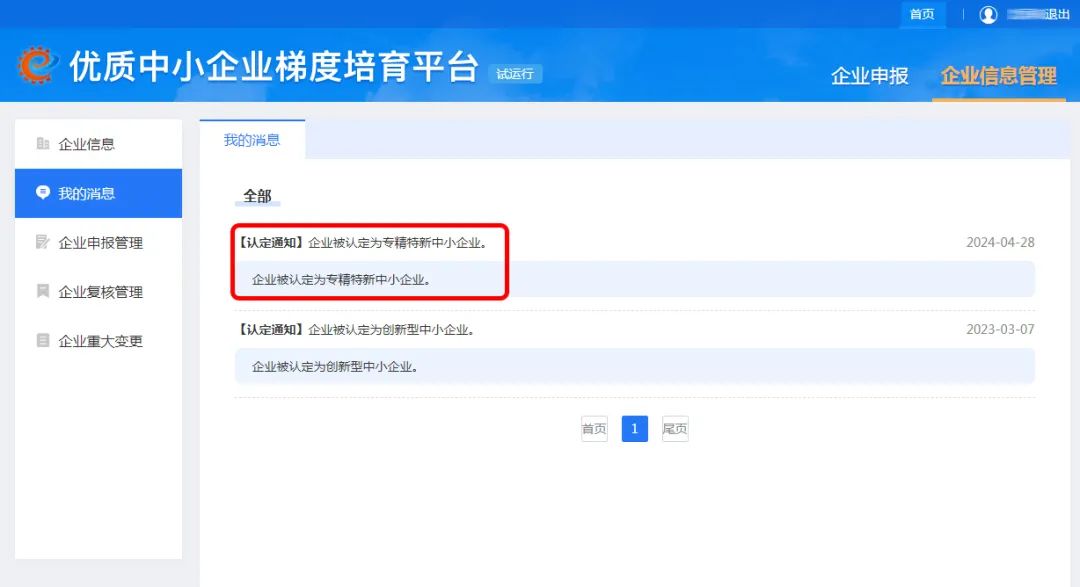Select page 1 in the pagination
This screenshot has width=1080, height=587.
click(634, 428)
